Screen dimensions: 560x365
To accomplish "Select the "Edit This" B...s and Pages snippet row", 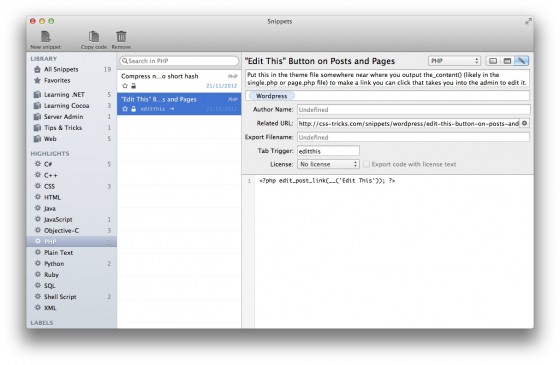I will (179, 104).
